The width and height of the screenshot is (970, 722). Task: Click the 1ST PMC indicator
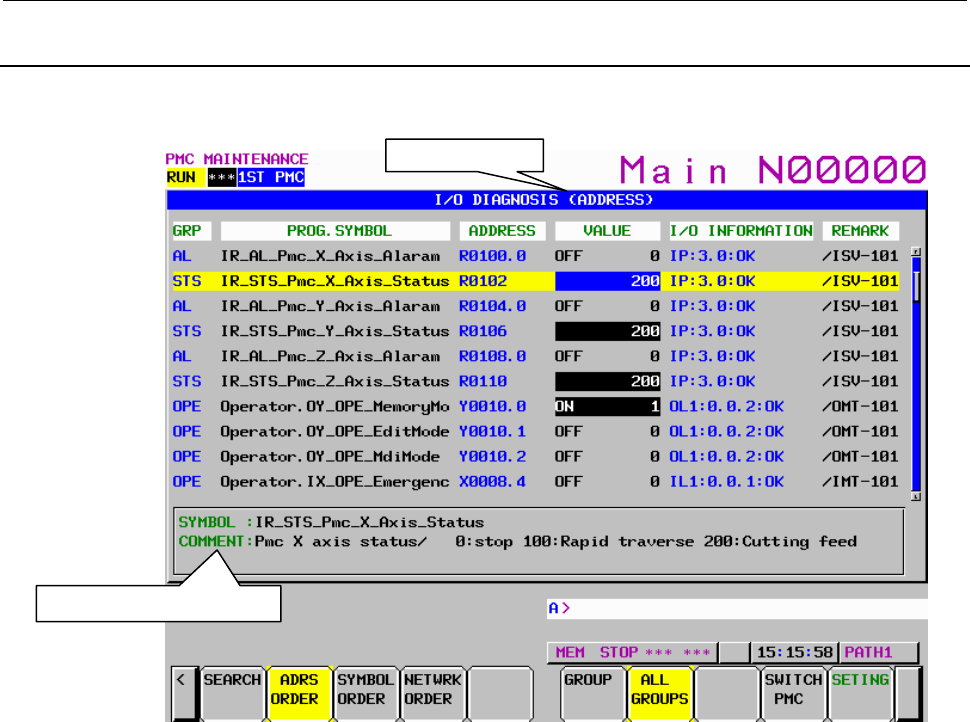click(271, 178)
